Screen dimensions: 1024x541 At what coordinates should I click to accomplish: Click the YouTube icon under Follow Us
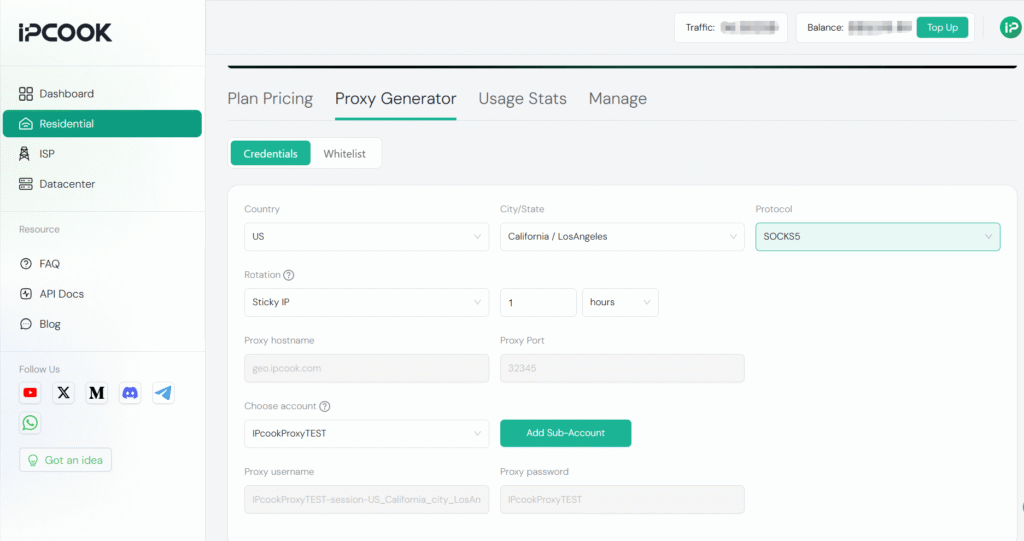point(30,393)
